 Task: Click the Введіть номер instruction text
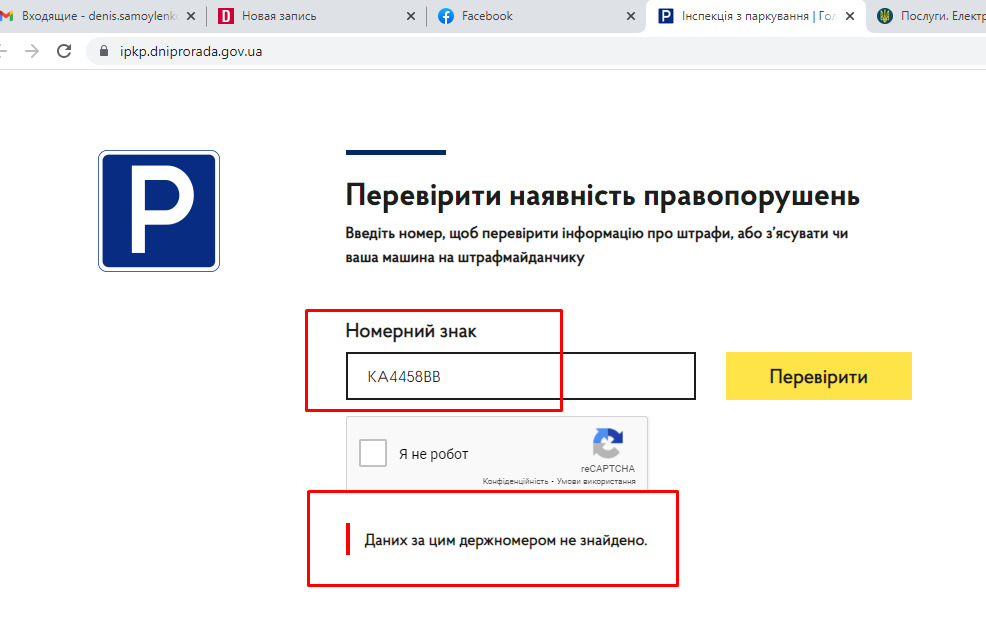click(x=597, y=245)
